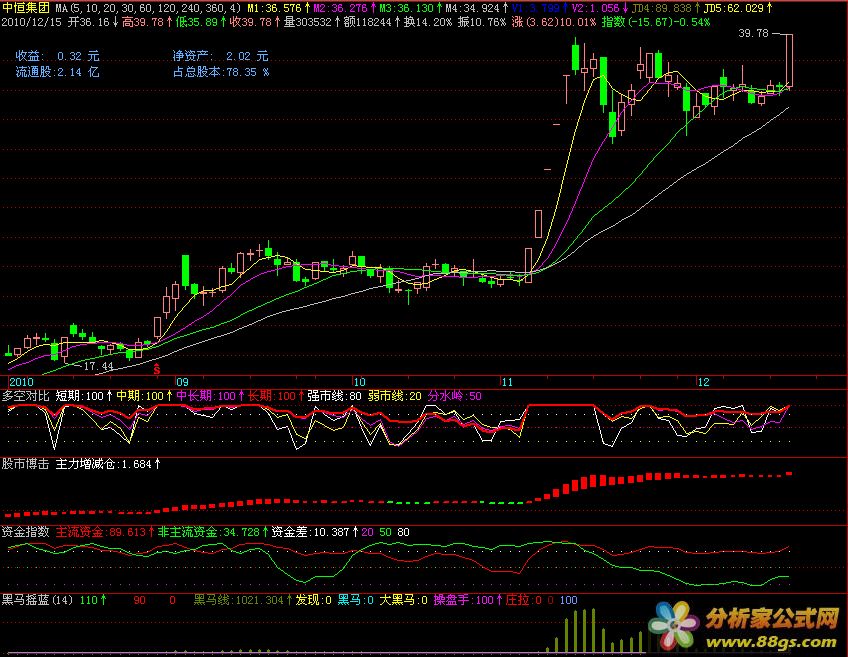Click the 强市线:80 label
Screen dimensions: 848x657
click(334, 396)
